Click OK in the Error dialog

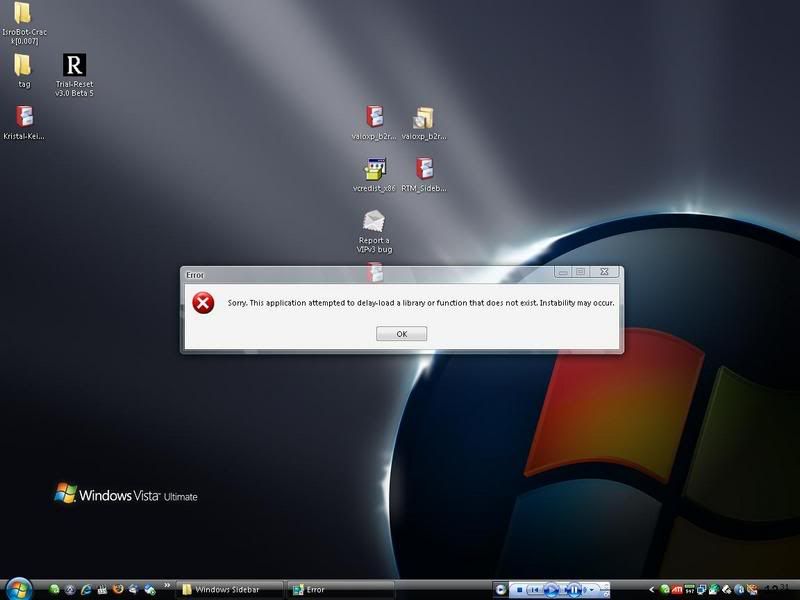401,334
